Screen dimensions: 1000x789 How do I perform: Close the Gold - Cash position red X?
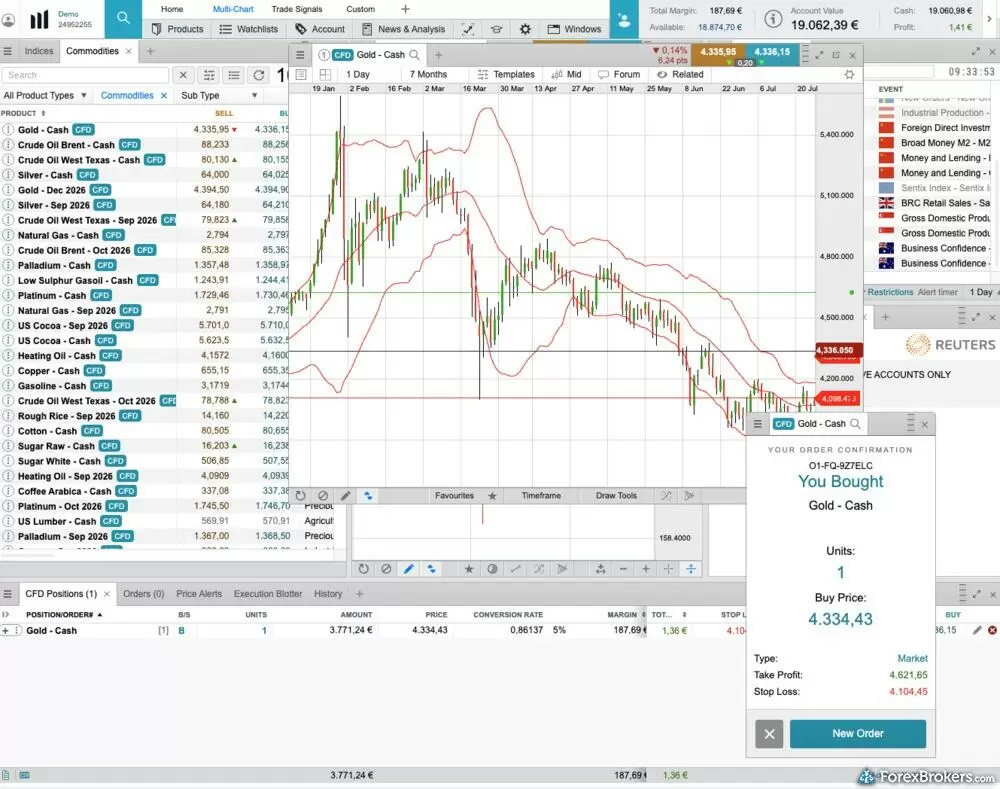(992, 630)
